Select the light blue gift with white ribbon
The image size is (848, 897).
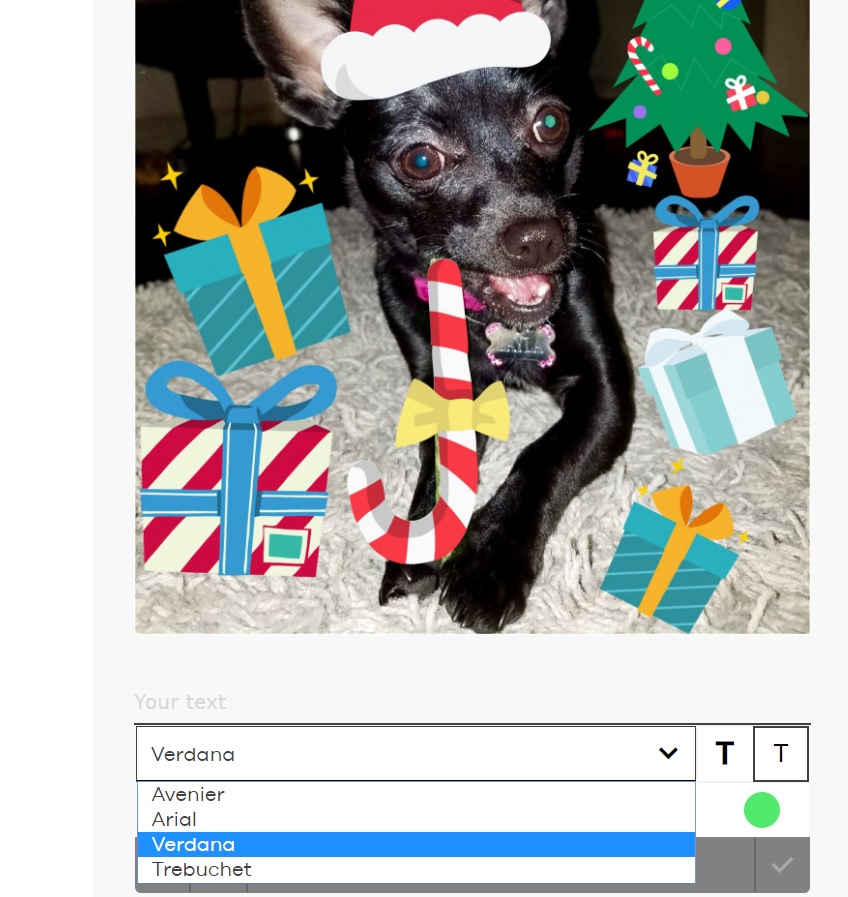click(716, 382)
